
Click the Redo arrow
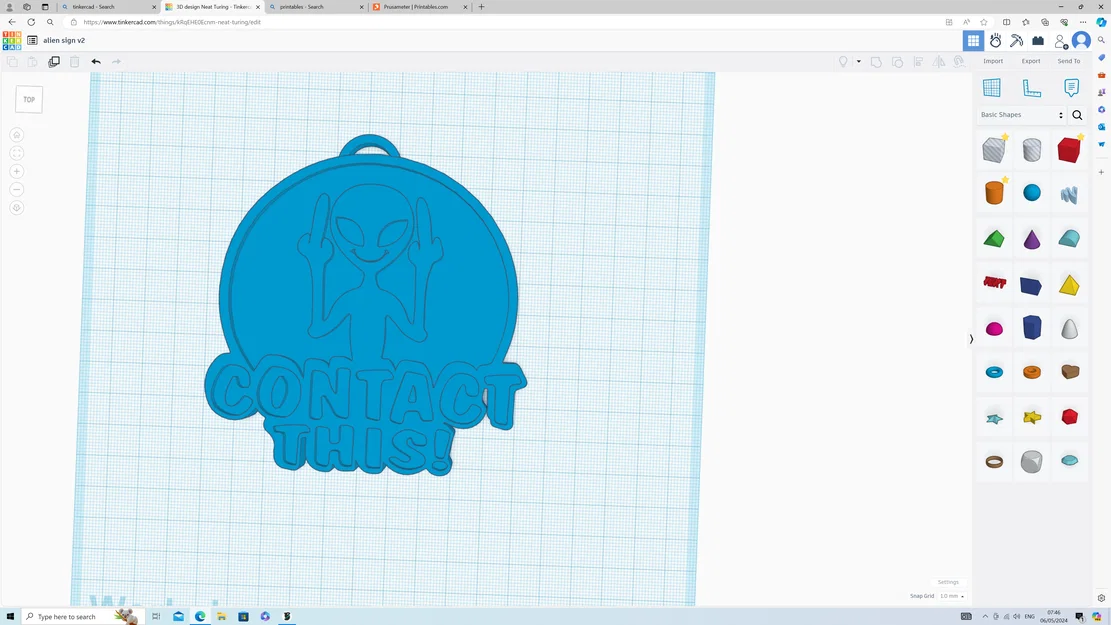pos(116,62)
